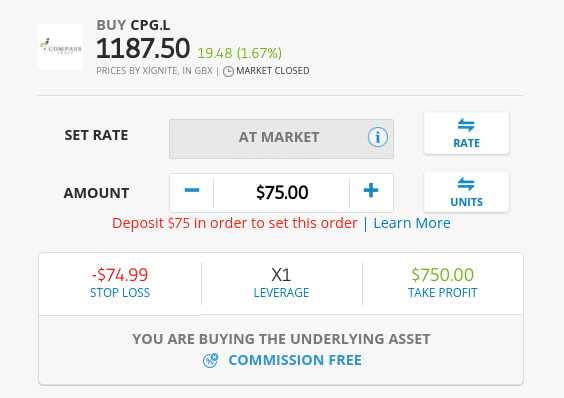The width and height of the screenshot is (564, 398).
Task: Click the COMMISSION FREE link text
Action: coord(295,360)
